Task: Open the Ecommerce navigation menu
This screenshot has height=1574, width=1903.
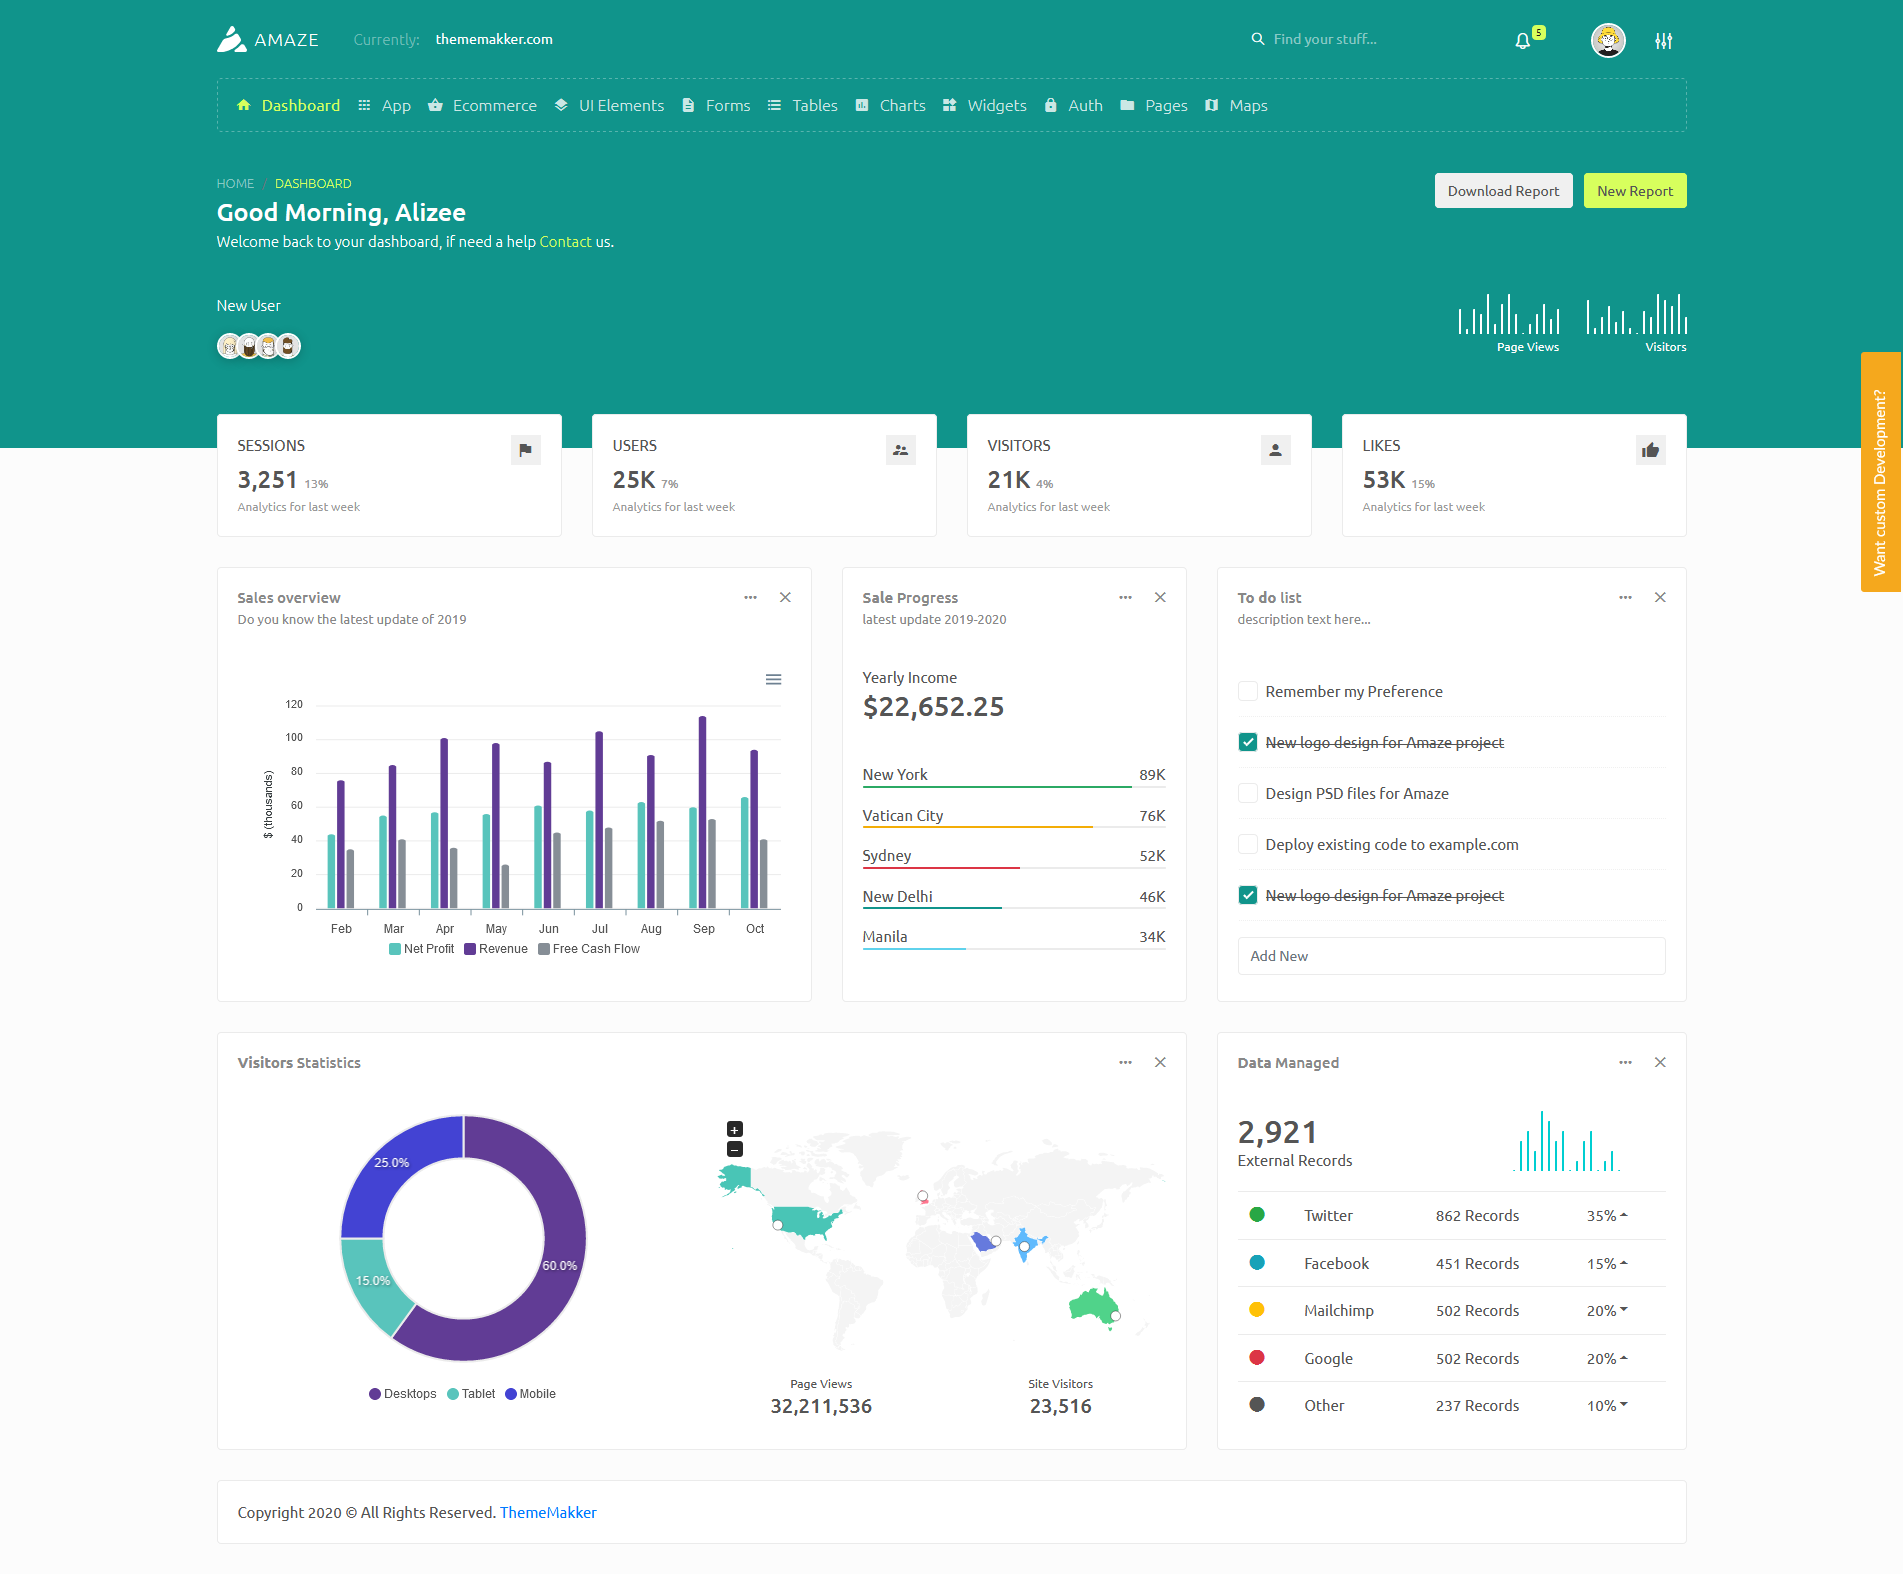Action: [x=483, y=105]
